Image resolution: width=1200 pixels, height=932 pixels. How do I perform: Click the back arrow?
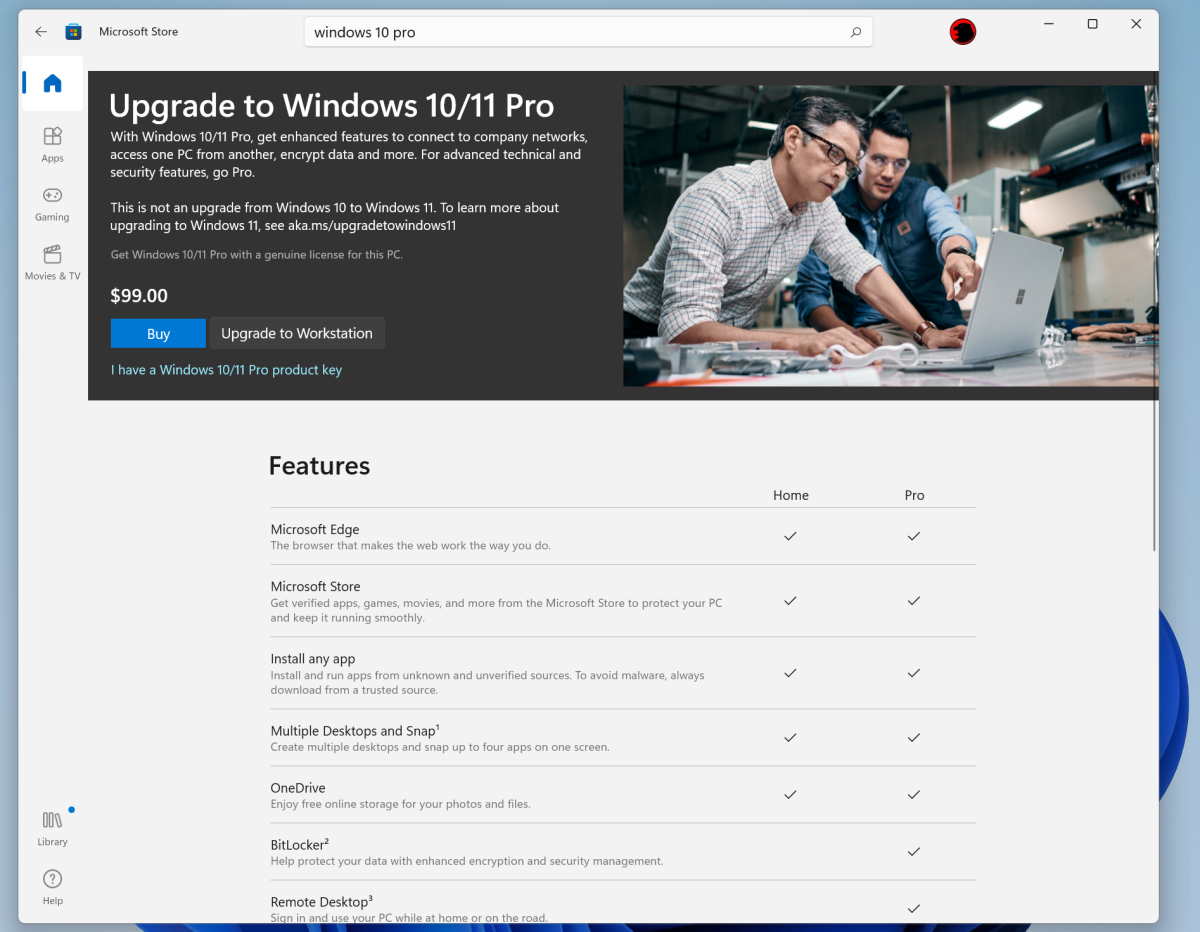coord(40,31)
